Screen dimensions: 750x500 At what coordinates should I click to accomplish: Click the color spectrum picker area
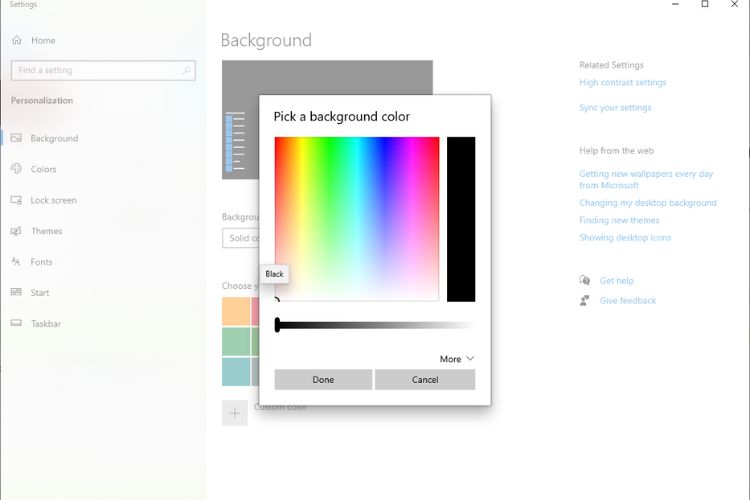tap(357, 219)
